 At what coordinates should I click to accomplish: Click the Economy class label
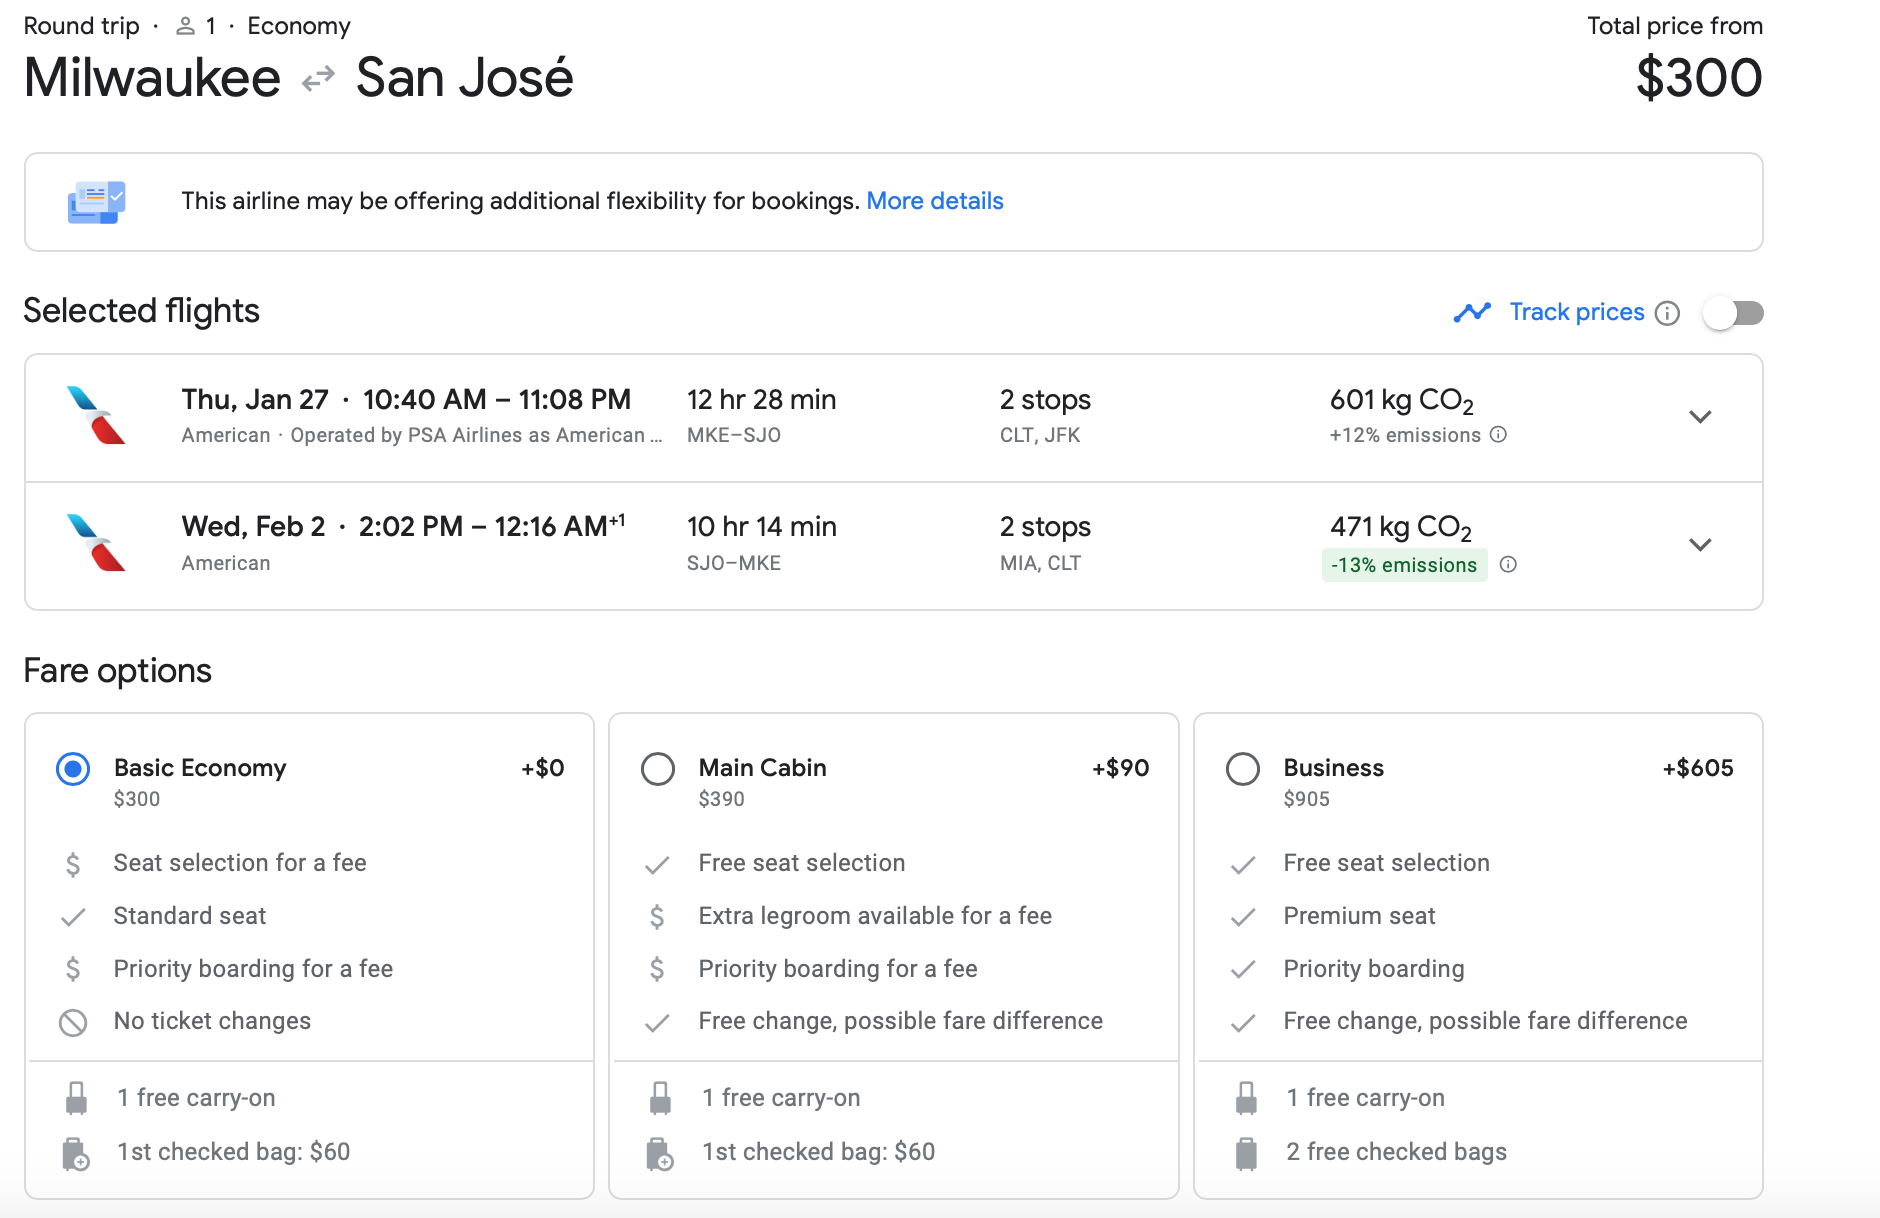click(x=299, y=26)
